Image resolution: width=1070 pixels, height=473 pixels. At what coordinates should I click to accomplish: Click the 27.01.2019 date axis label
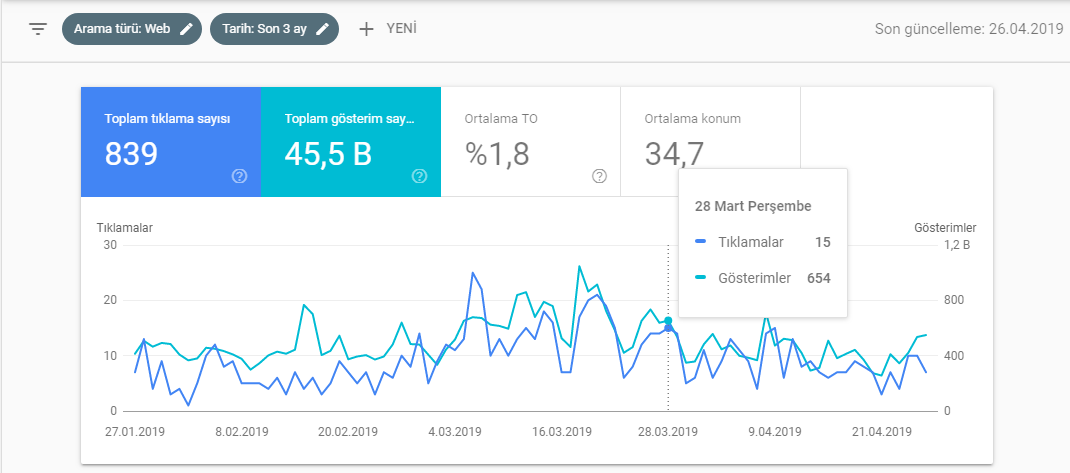(x=135, y=432)
